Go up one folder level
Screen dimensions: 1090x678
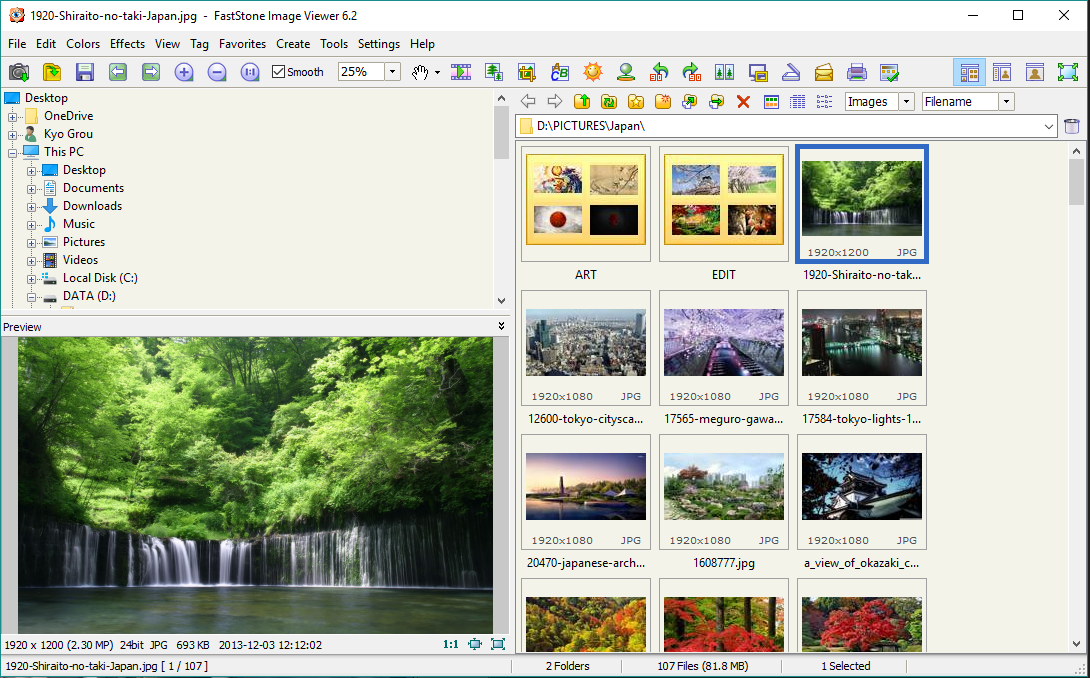582,102
